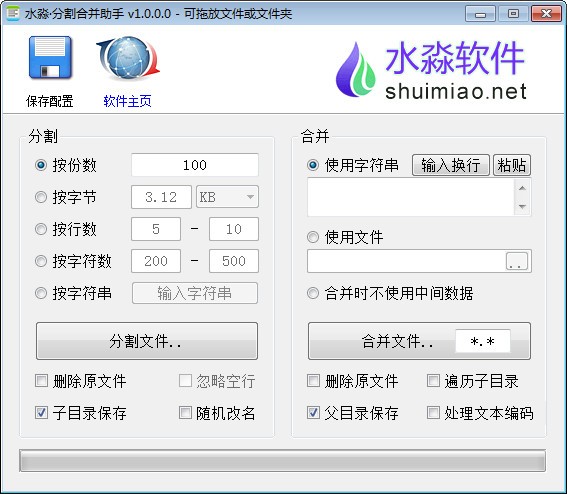Viewport: 567px width, 494px height.
Task: Expand the KB unit dropdown
Action: [227, 197]
